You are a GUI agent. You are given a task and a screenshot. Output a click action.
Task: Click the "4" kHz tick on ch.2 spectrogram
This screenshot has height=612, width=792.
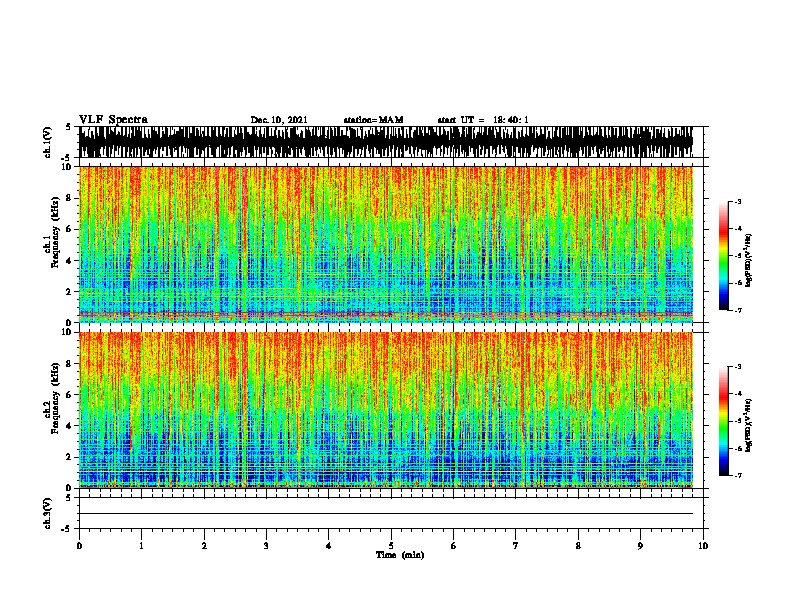70,426
